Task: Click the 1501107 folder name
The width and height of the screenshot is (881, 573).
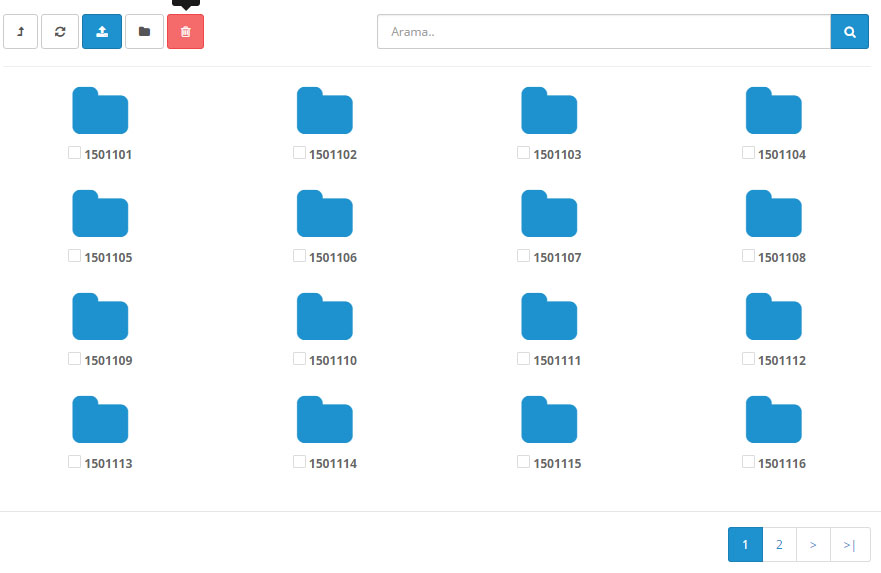Action: click(557, 257)
